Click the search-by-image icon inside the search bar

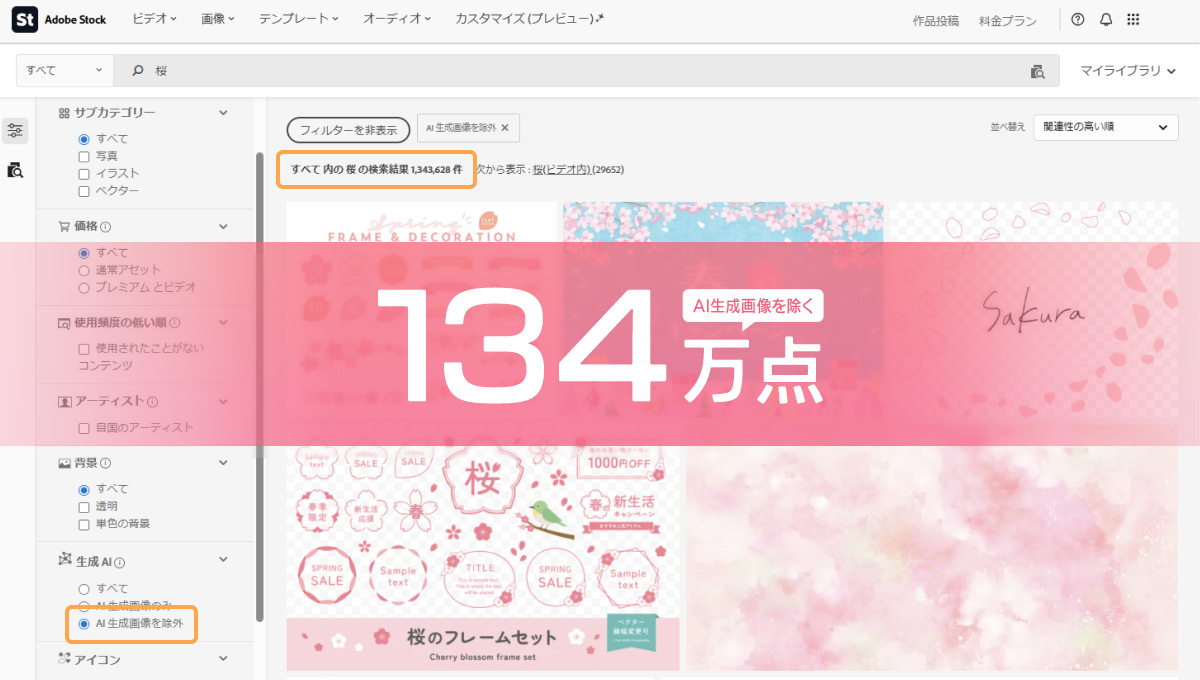(1037, 71)
